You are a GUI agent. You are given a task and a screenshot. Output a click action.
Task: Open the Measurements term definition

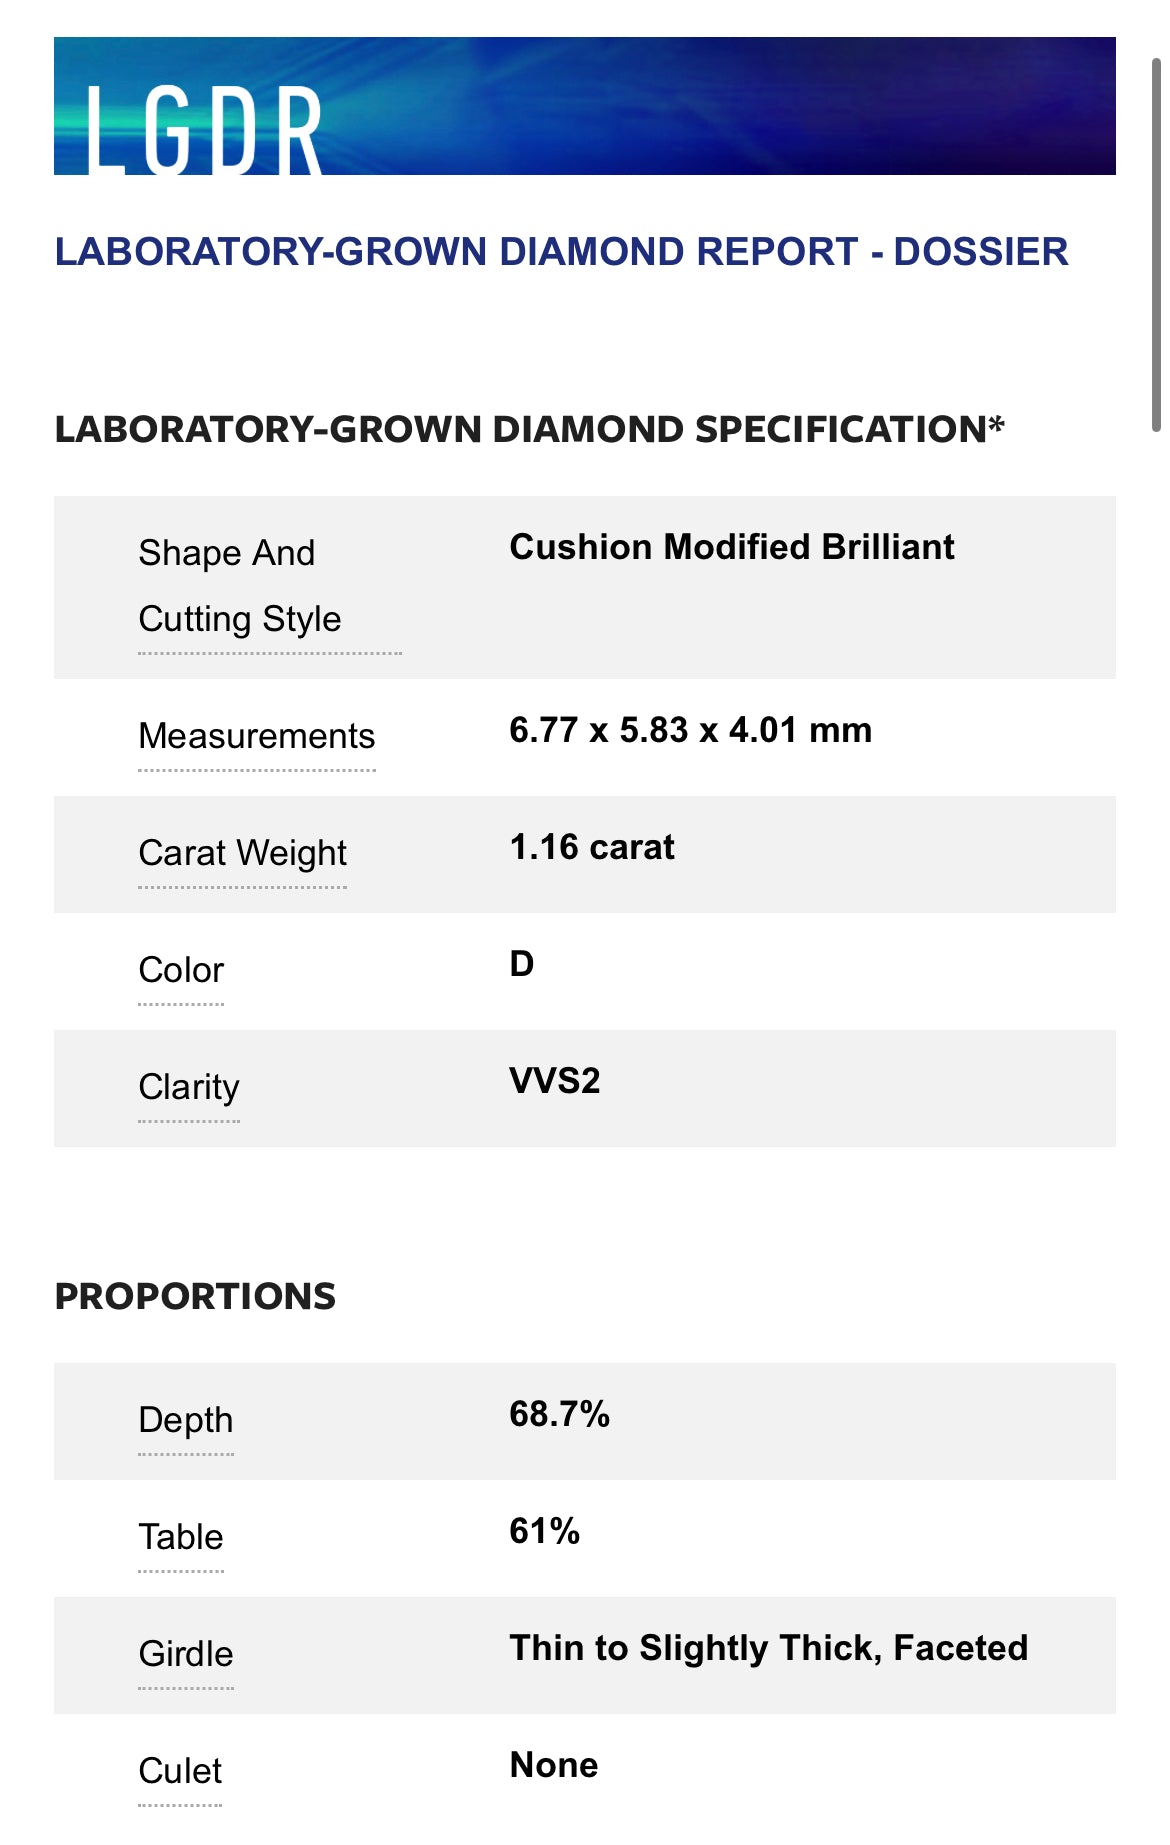point(257,737)
